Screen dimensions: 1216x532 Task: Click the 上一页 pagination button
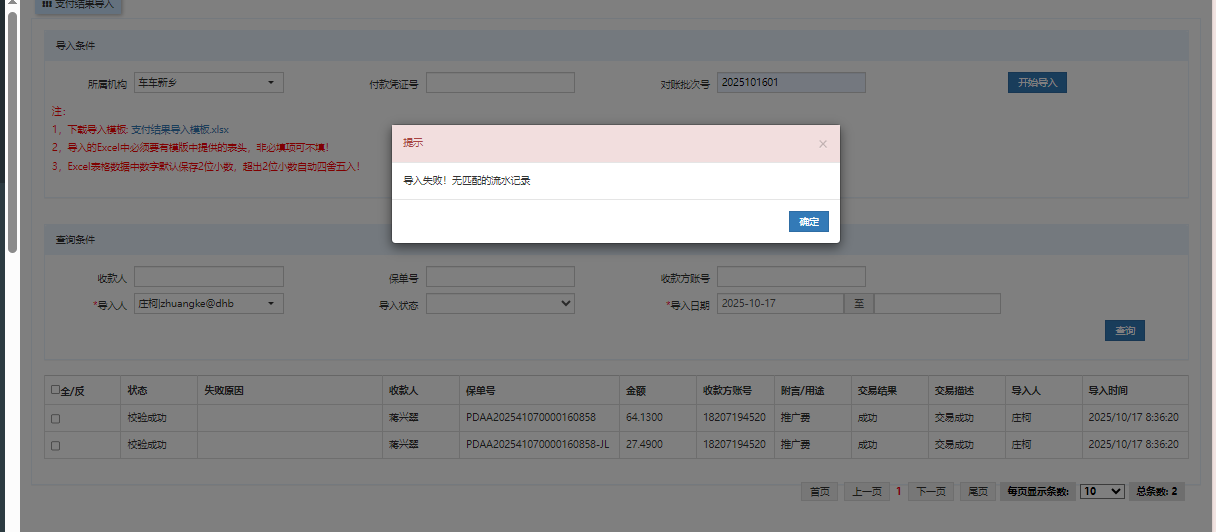point(867,492)
